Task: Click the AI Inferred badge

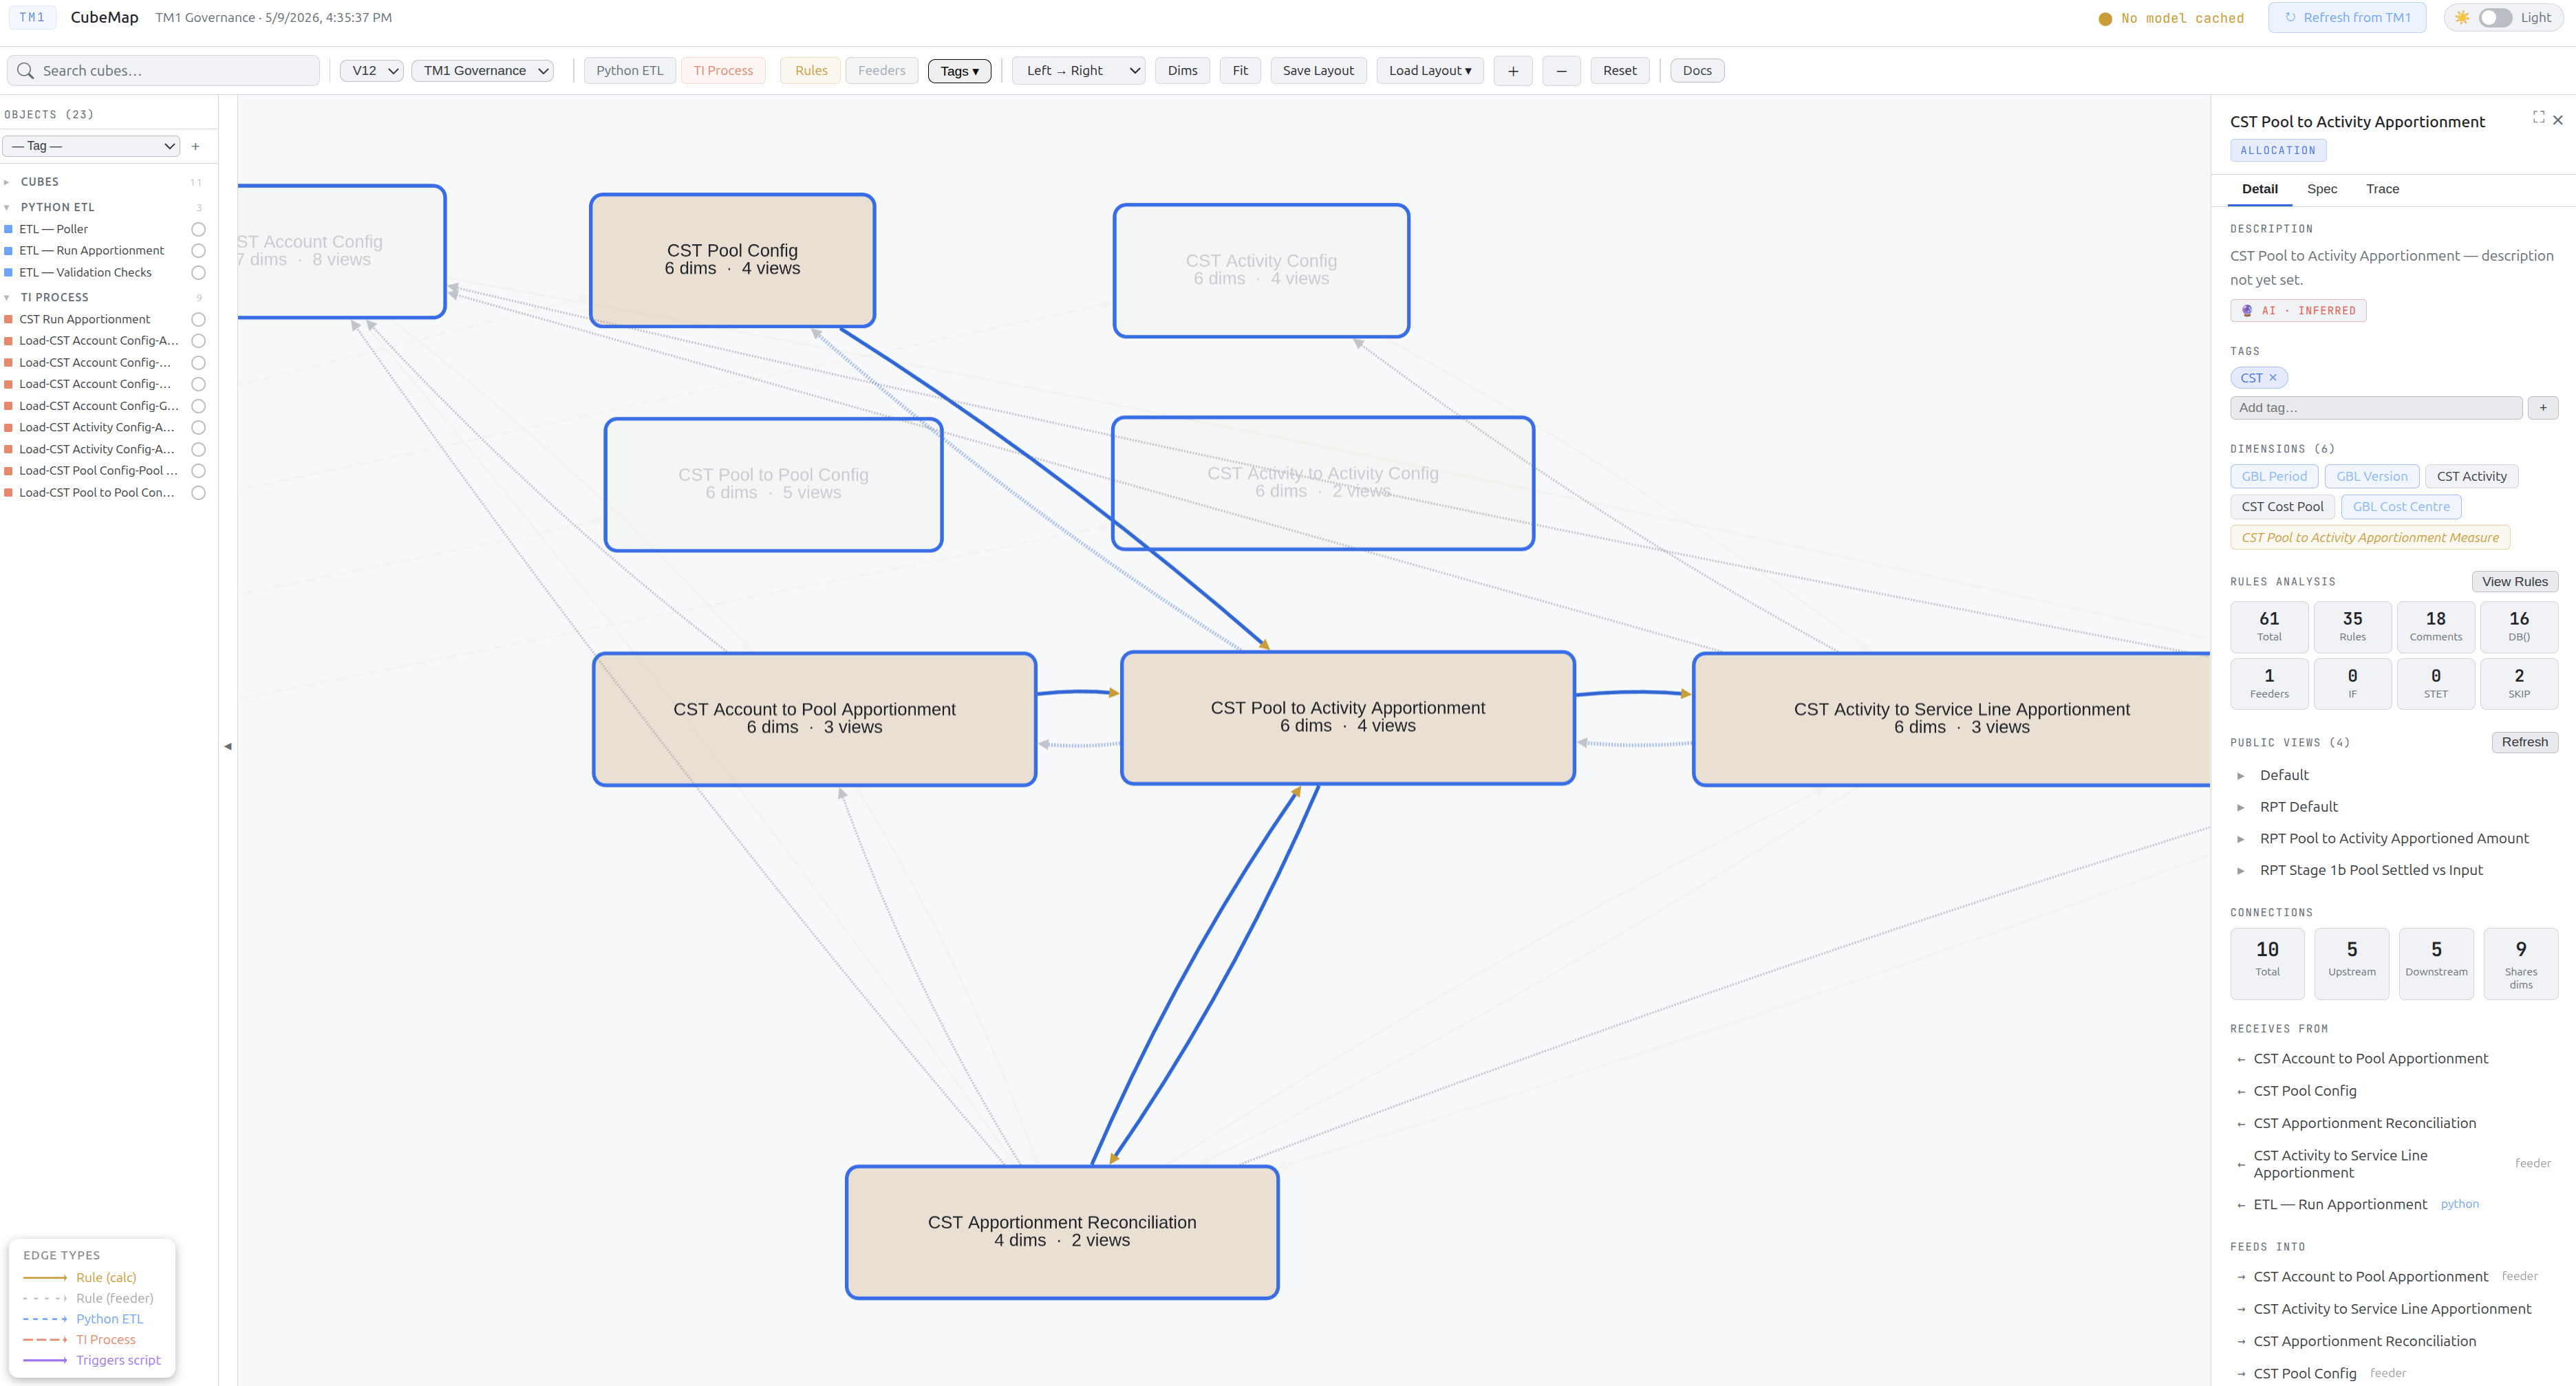Action: 2298,311
